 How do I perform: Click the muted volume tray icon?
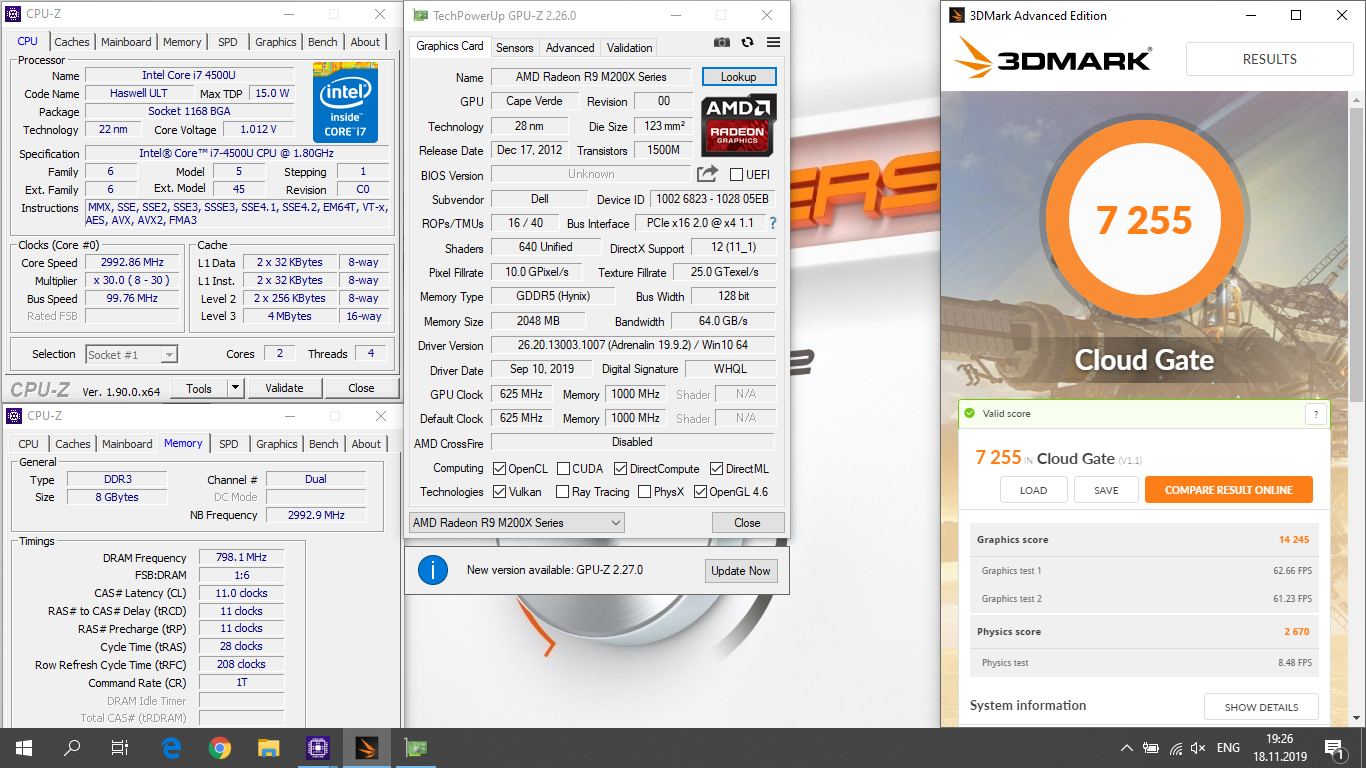coord(1198,748)
